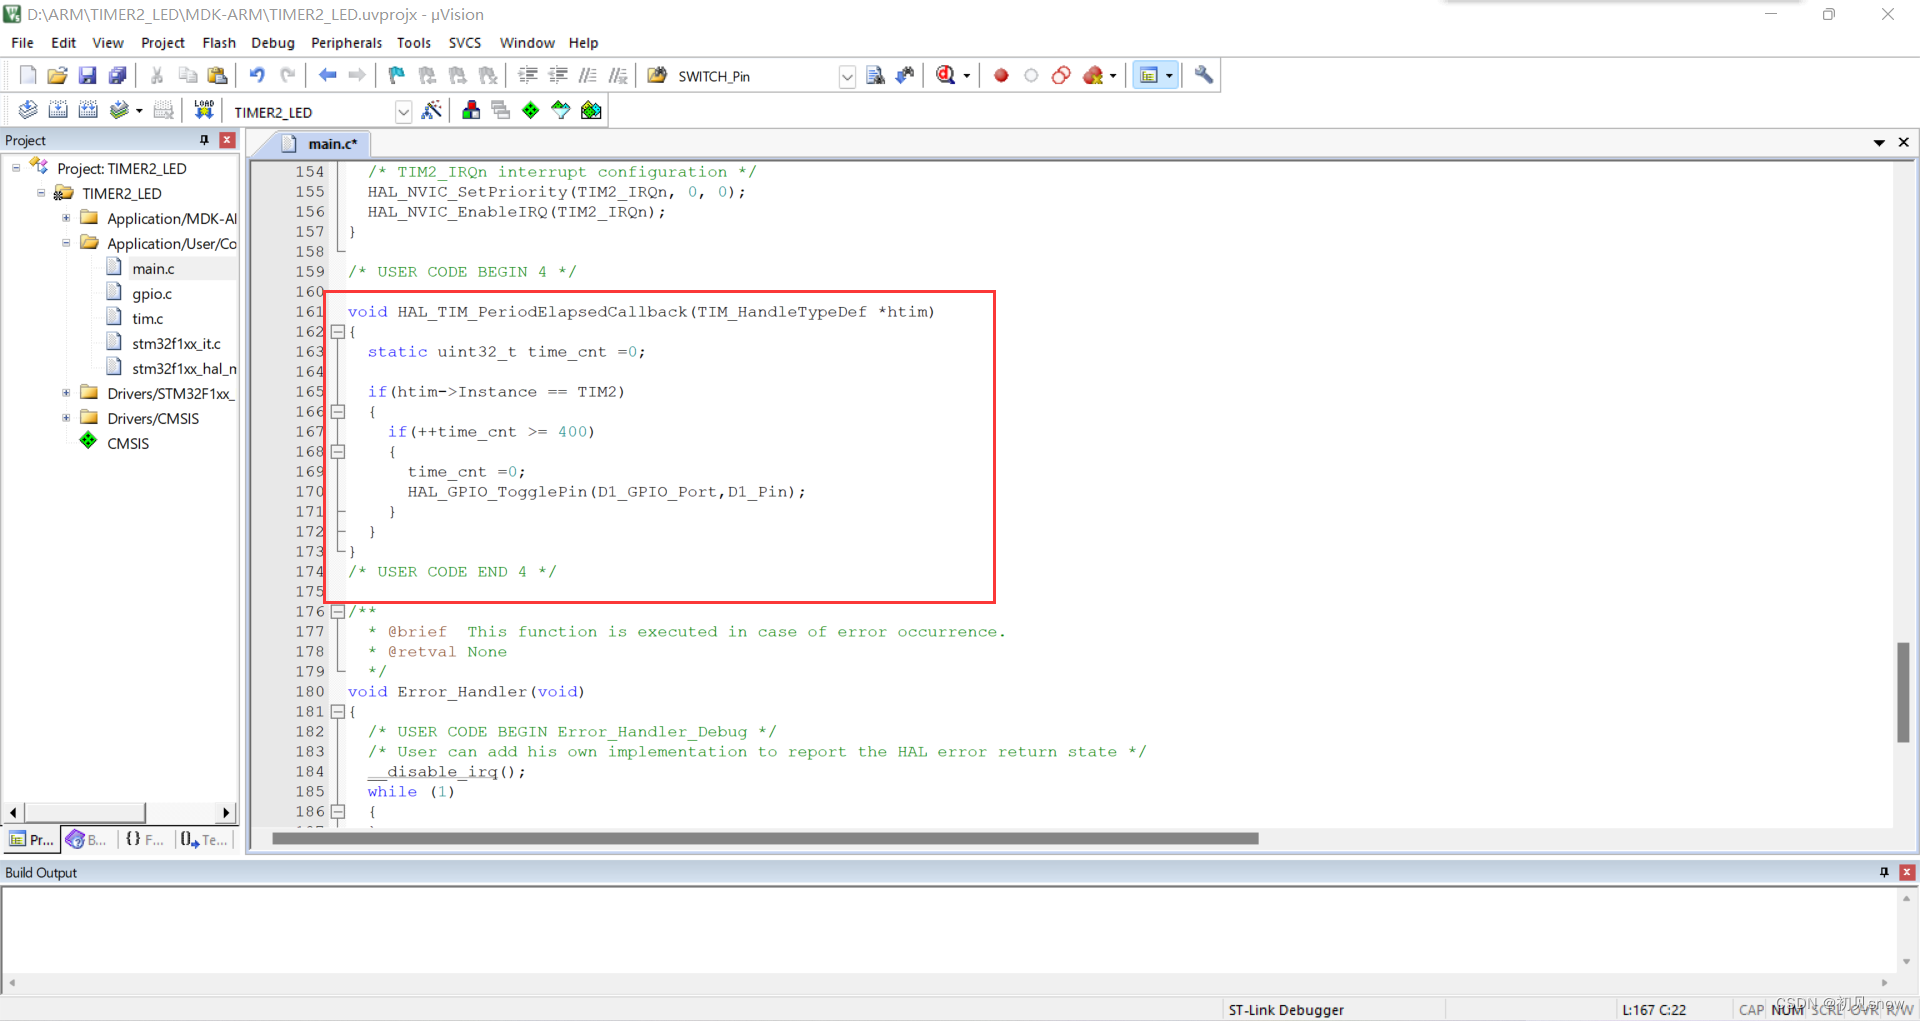Select stm32f1xx_it.c in the project tree
Screen dimensions: 1920x1021
176,344
